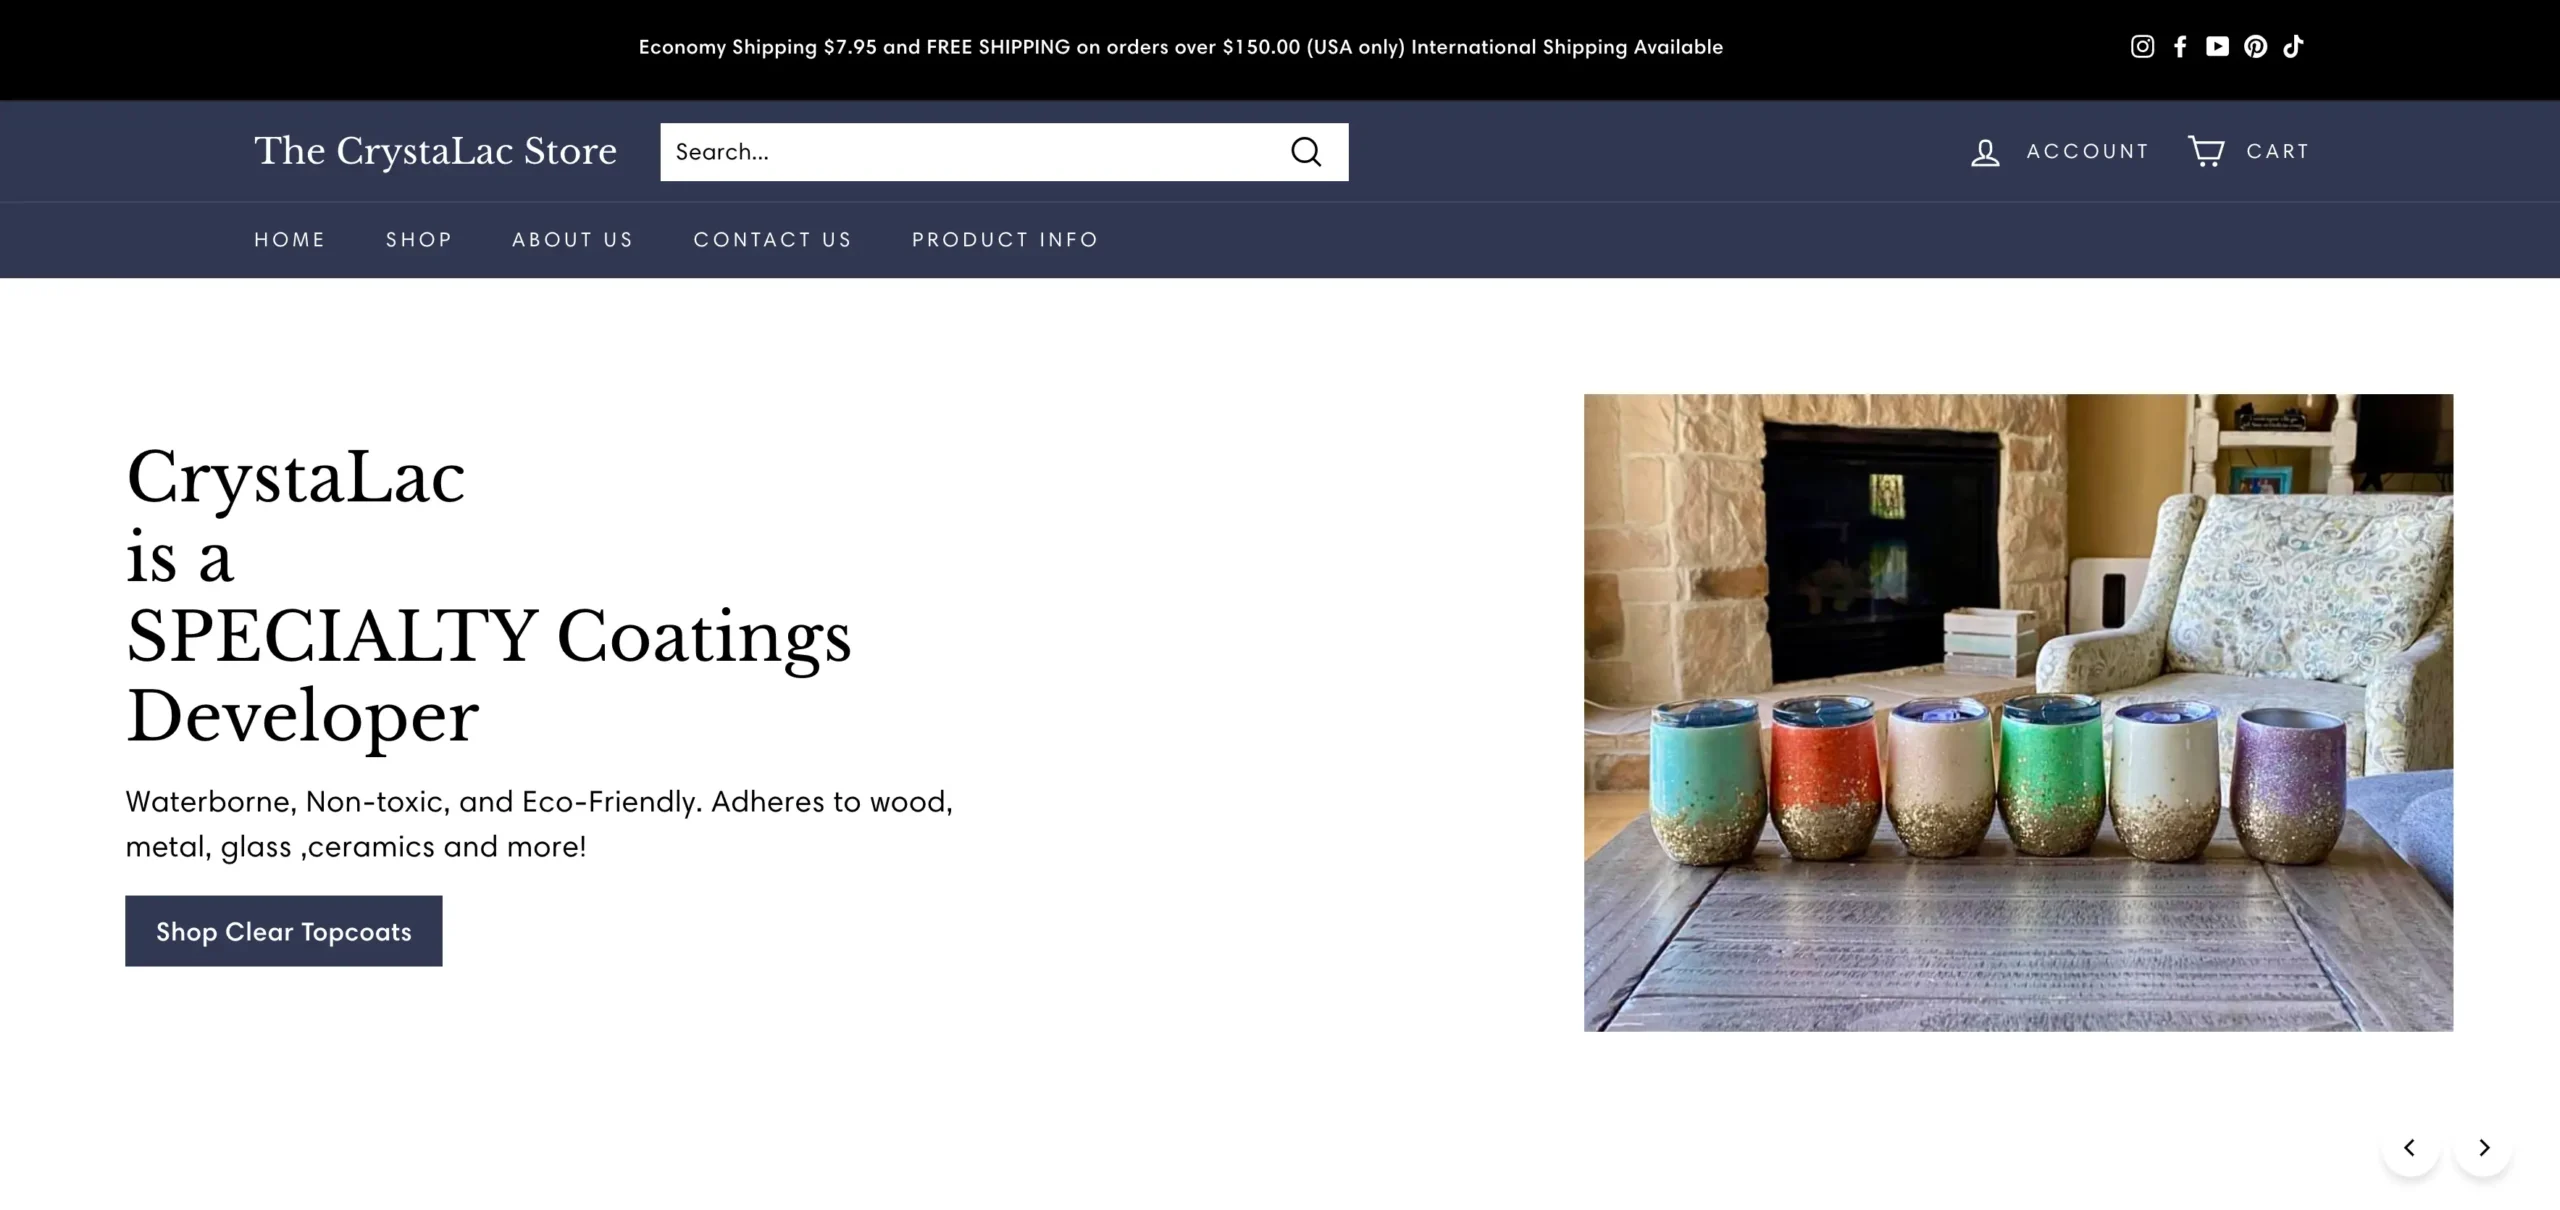Open the CART link text
The height and width of the screenshot is (1210, 2560).
(2278, 151)
